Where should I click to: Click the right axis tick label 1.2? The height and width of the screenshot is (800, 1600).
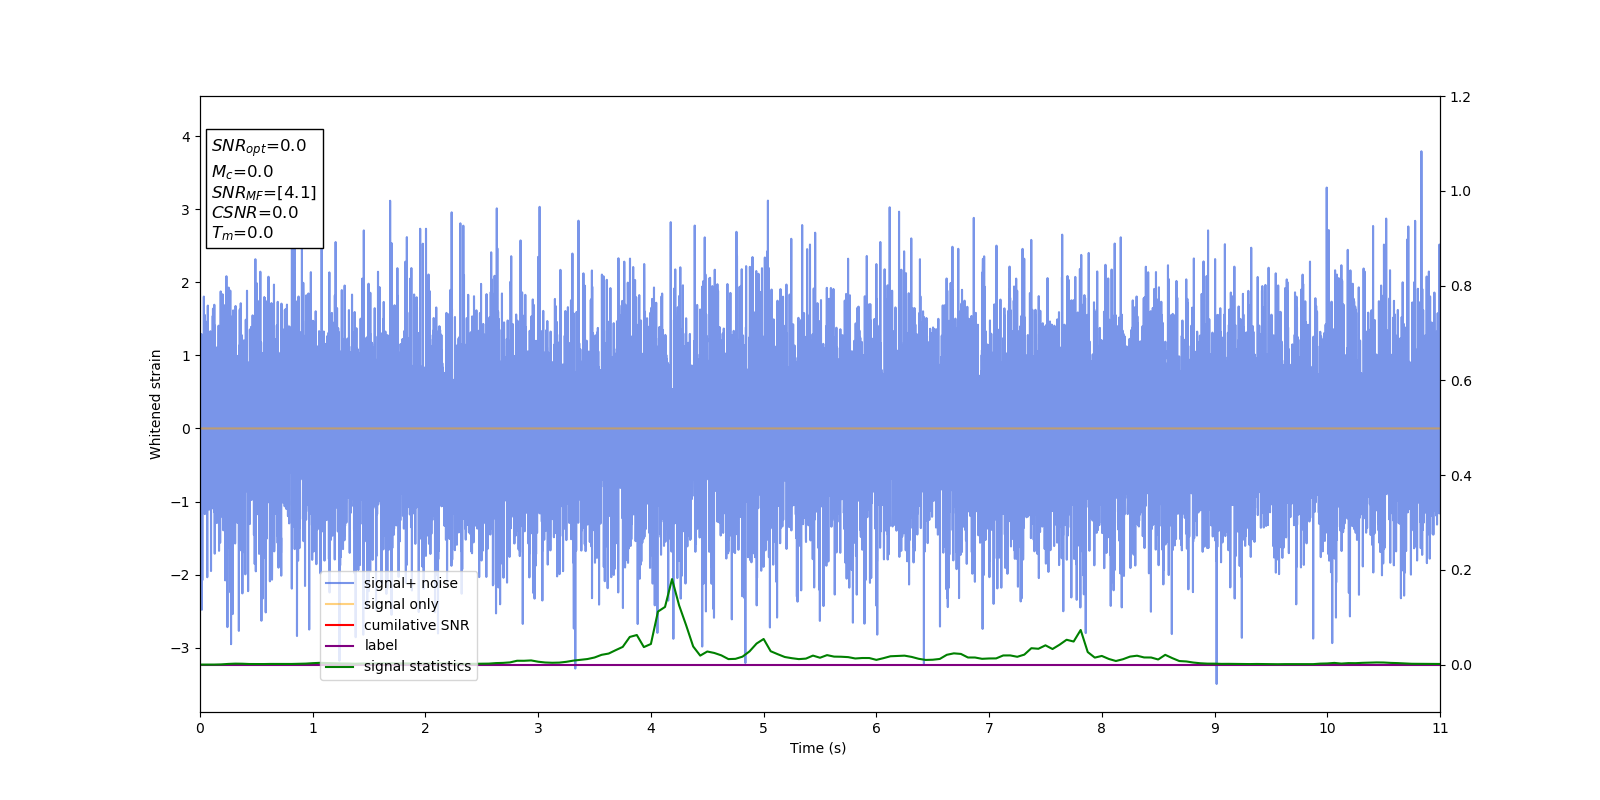click(1460, 97)
